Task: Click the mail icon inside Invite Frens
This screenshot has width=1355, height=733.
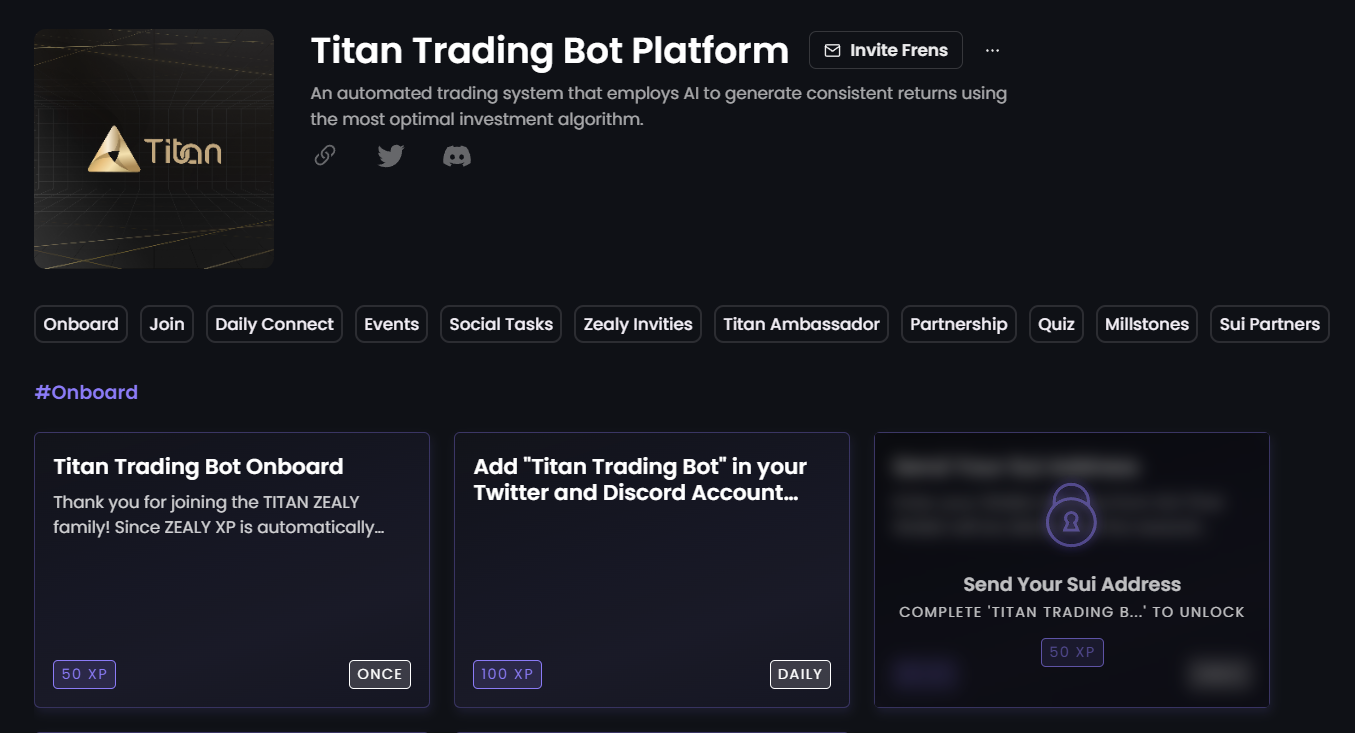Action: click(x=833, y=50)
